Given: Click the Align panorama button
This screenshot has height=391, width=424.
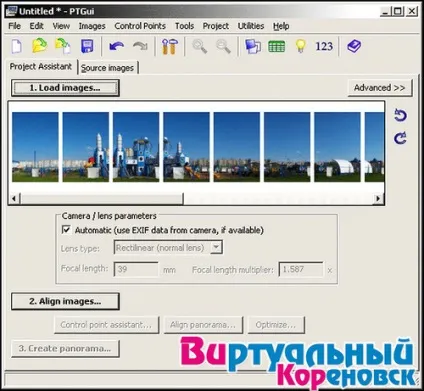Looking at the screenshot, I should pos(203,325).
